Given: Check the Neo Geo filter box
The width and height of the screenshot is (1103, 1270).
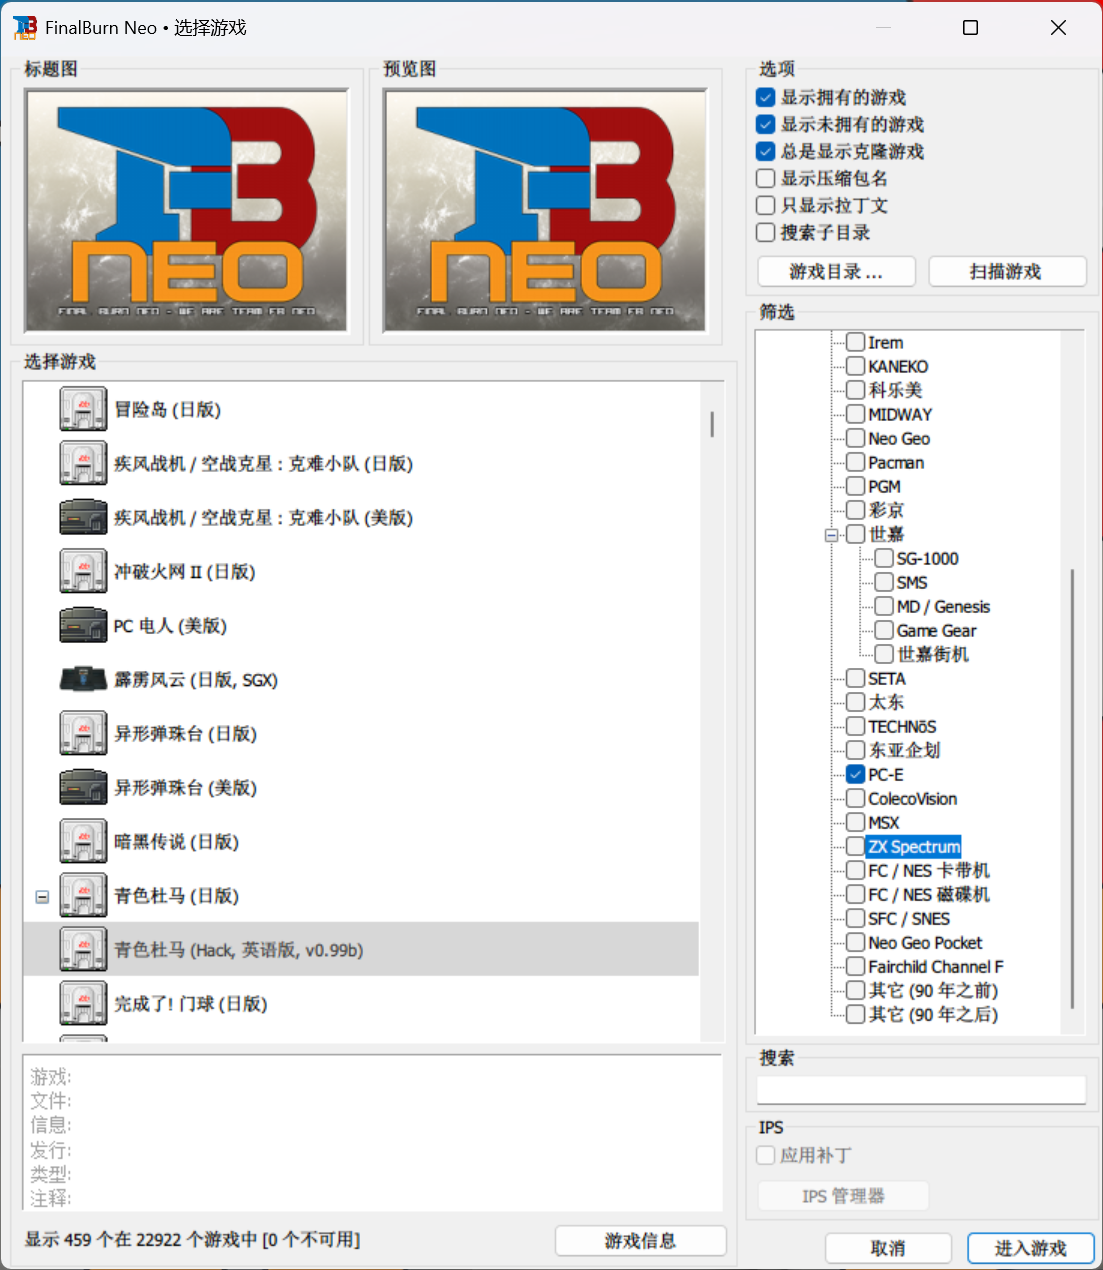Looking at the screenshot, I should 855,438.
